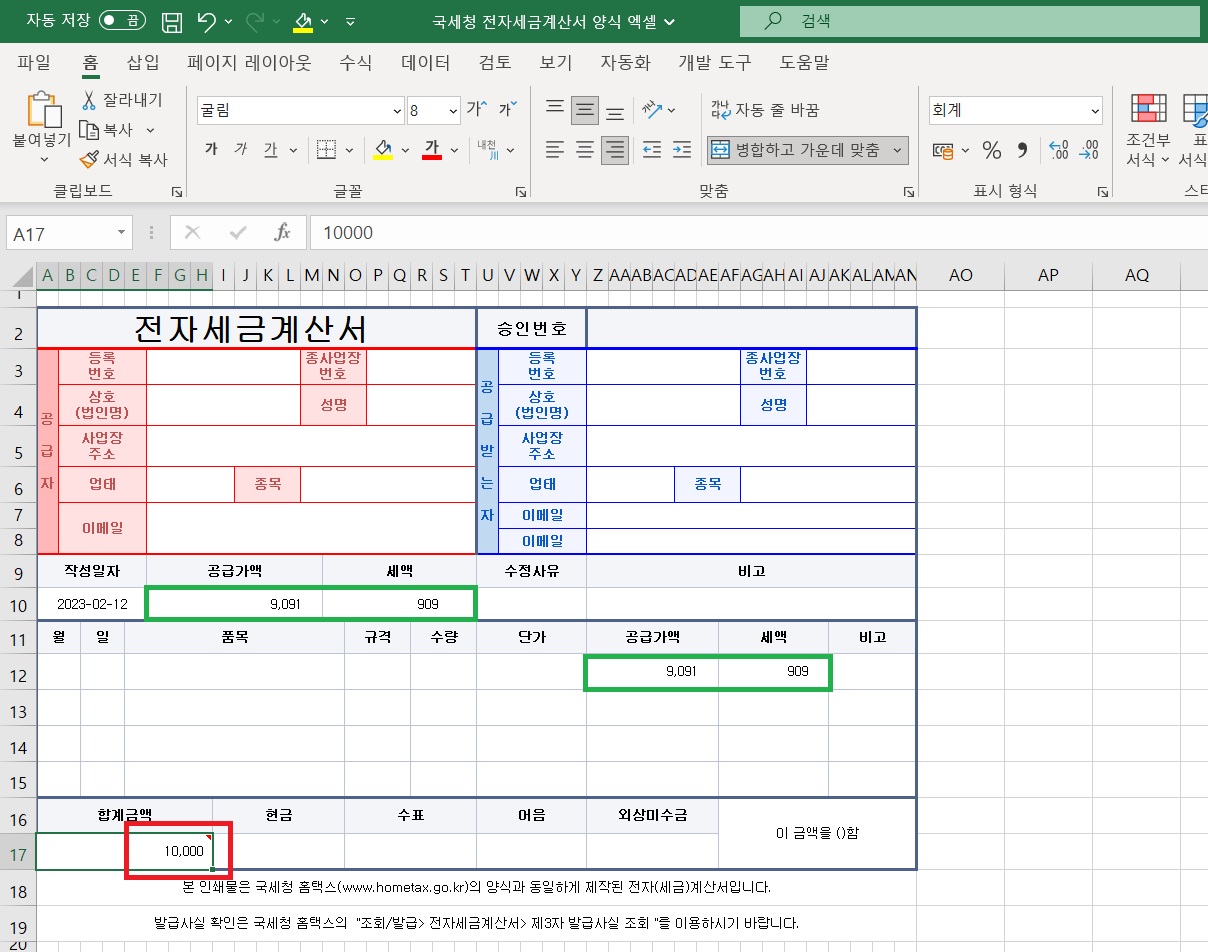Select the cell containing 2023-02-12
Screen dimensions: 1208x952
(91, 604)
